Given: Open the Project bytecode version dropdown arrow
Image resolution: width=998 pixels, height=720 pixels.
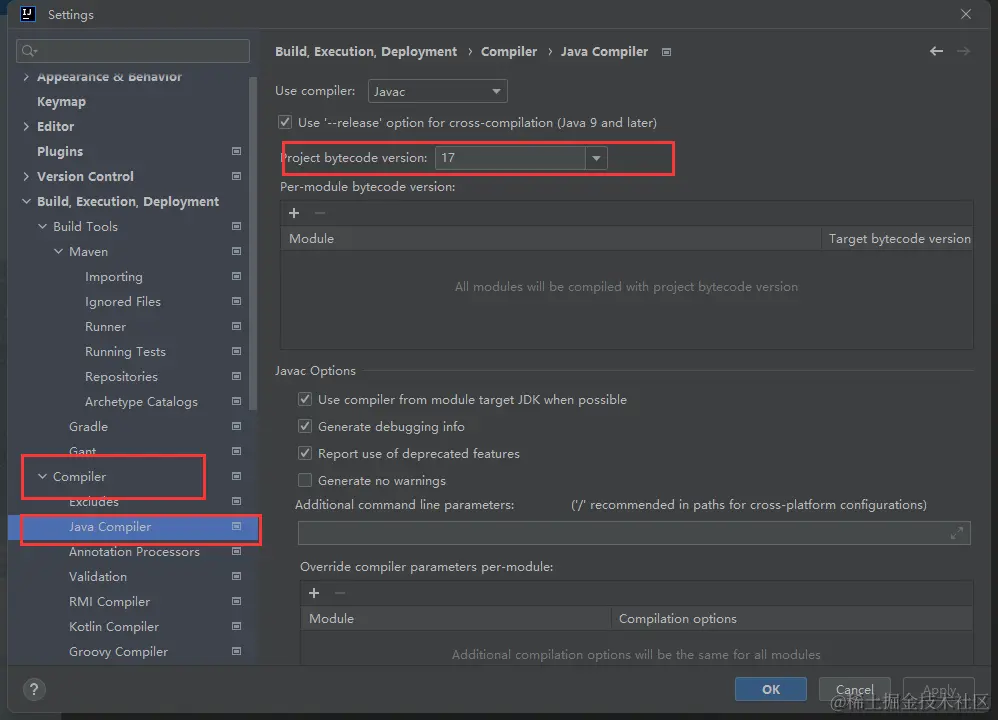Looking at the screenshot, I should [x=596, y=158].
